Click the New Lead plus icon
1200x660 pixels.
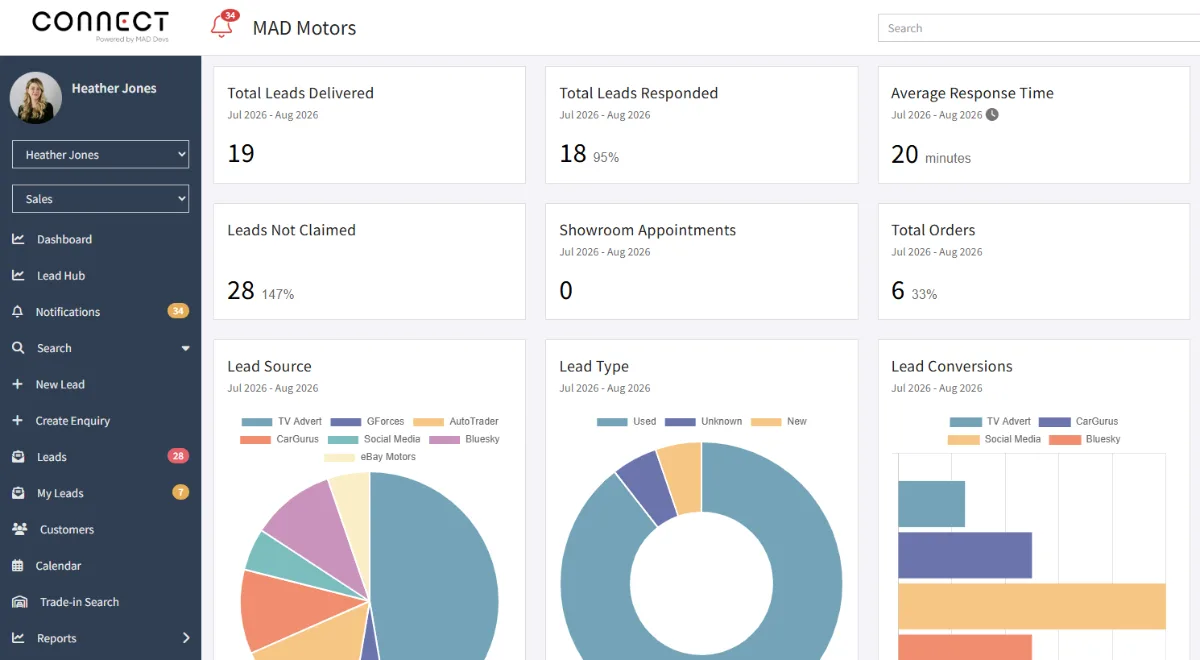click(x=17, y=384)
